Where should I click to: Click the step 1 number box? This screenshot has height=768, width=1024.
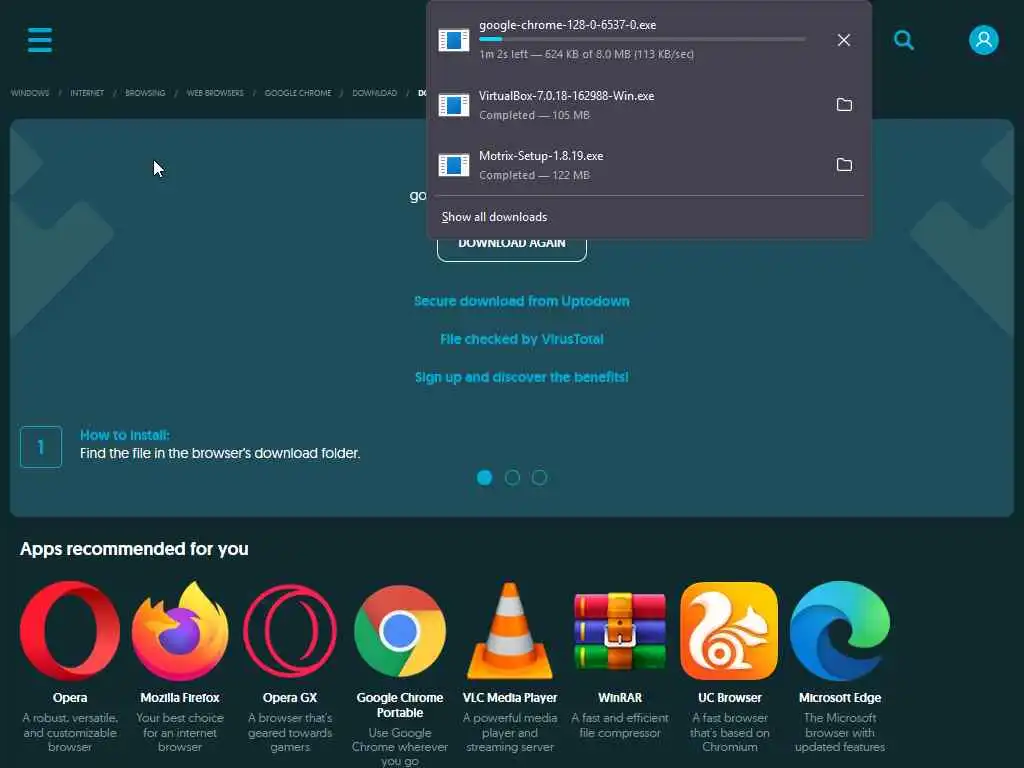pyautogui.click(x=41, y=447)
